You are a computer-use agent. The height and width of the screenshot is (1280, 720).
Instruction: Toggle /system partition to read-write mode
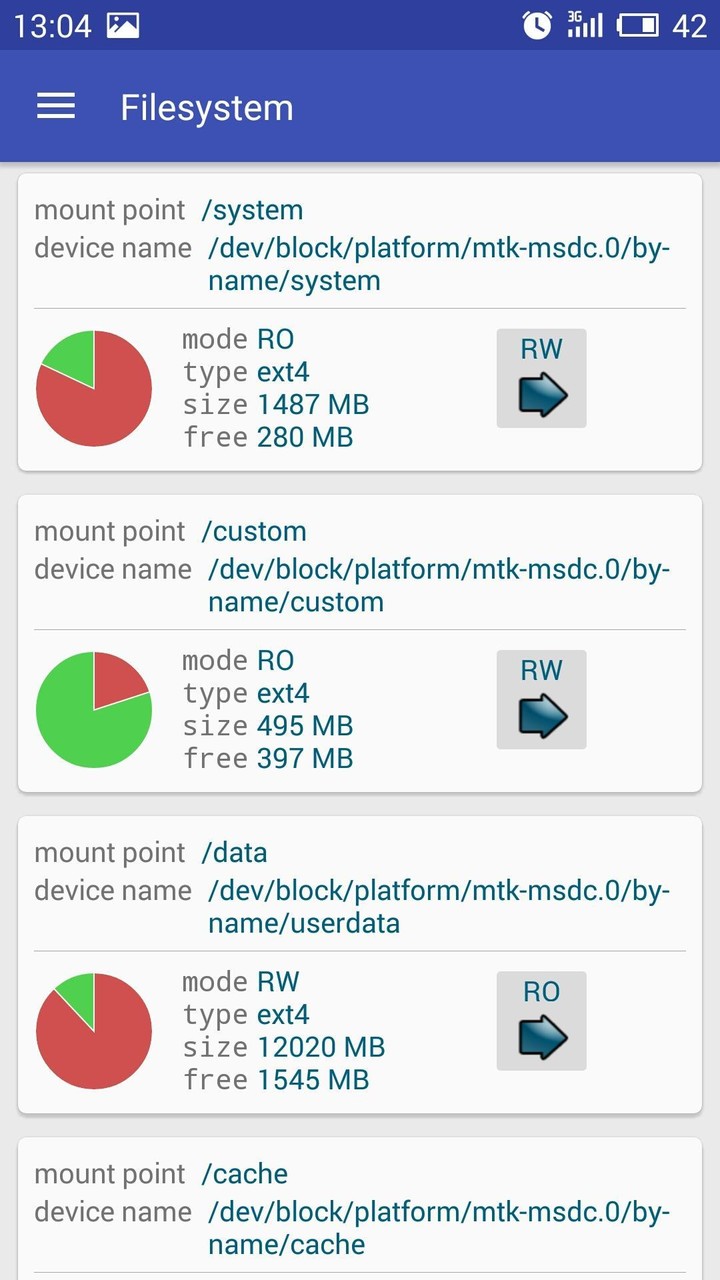click(541, 378)
